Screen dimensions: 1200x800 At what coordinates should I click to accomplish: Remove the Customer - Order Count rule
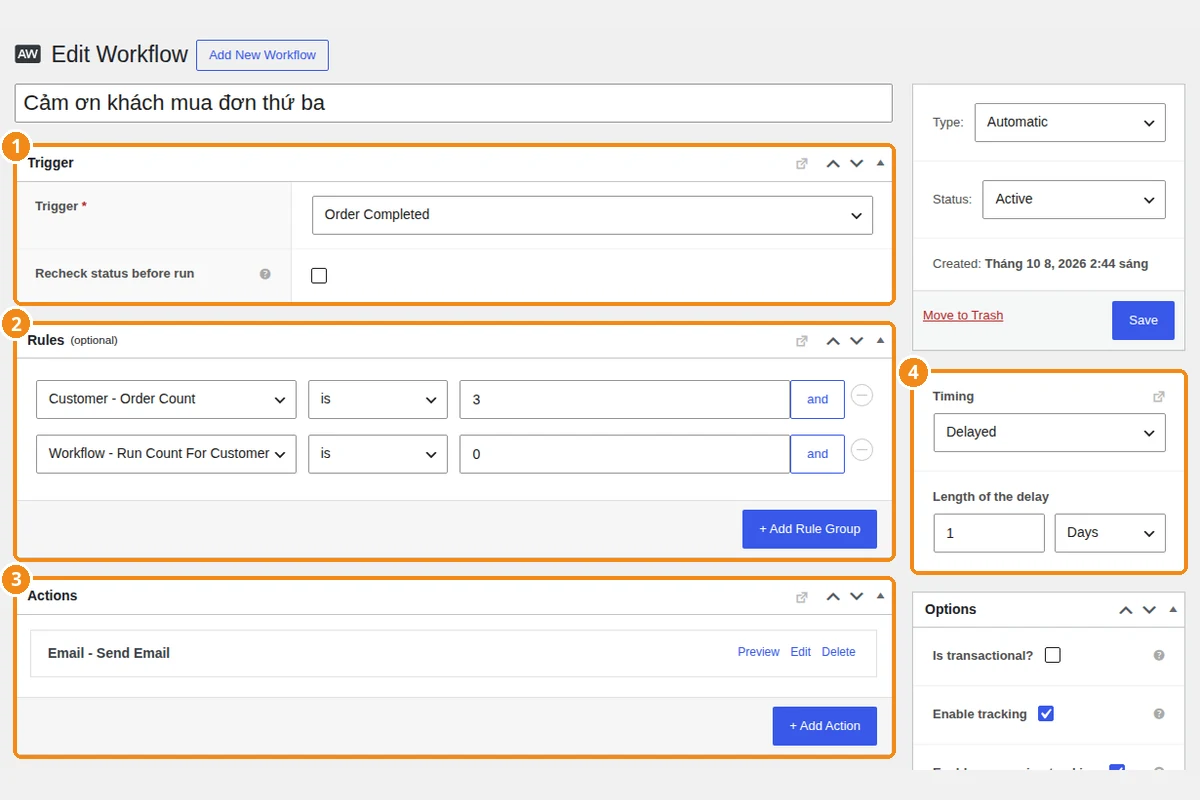tap(862, 396)
